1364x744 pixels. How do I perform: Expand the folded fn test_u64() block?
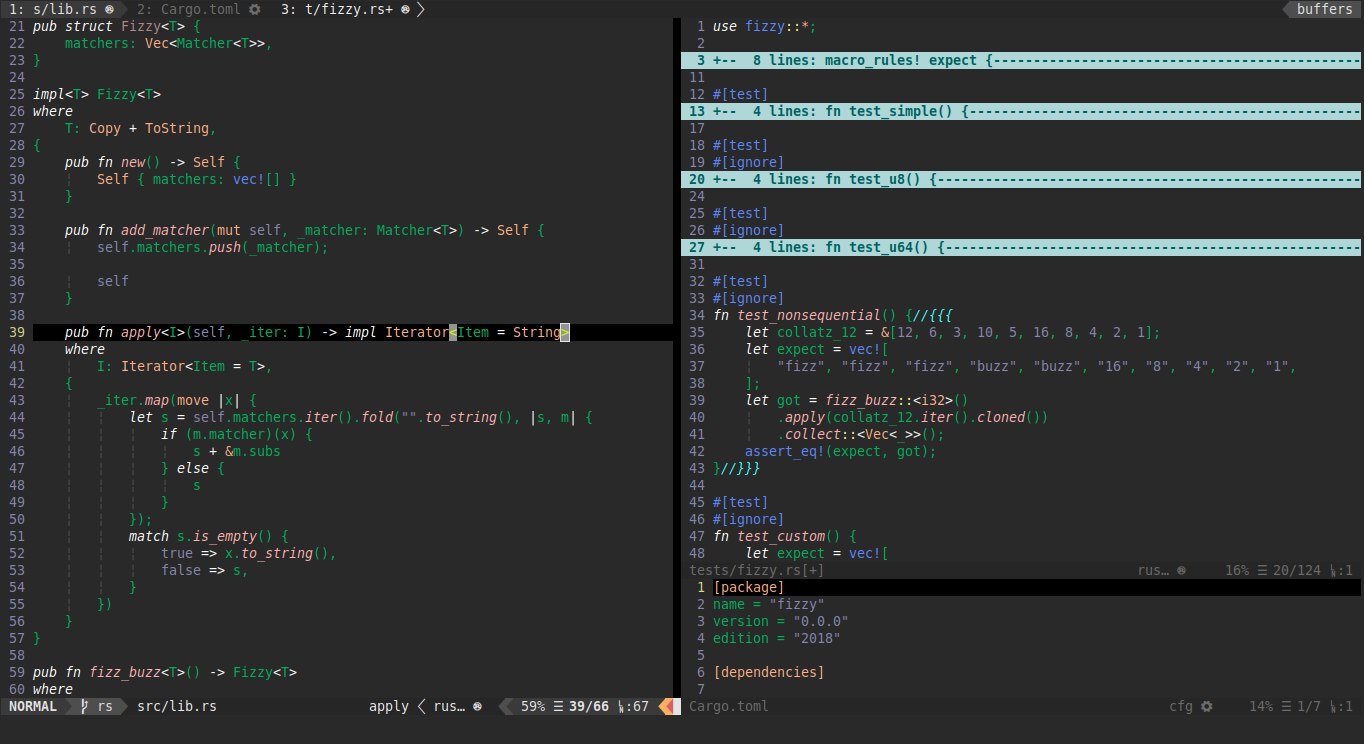point(1021,247)
